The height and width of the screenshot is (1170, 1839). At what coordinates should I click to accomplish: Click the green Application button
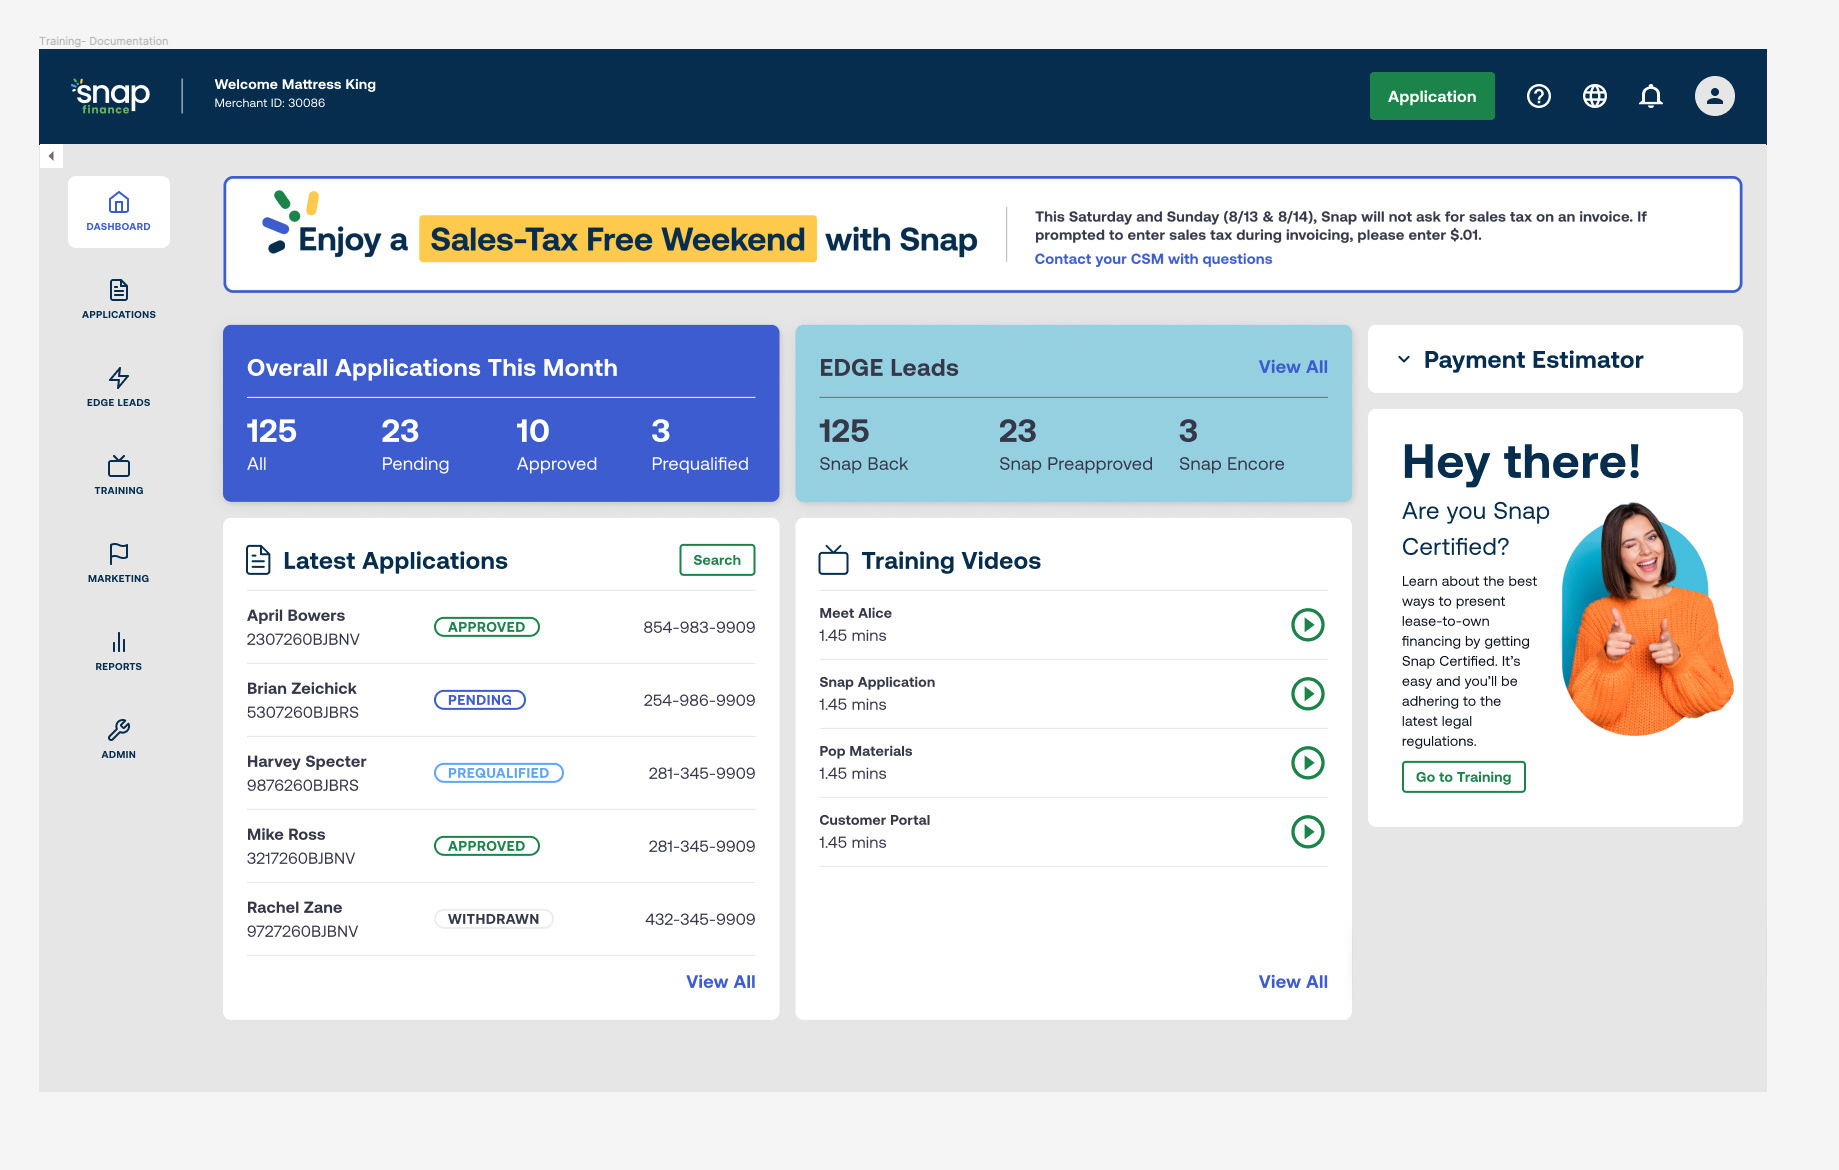(1431, 96)
